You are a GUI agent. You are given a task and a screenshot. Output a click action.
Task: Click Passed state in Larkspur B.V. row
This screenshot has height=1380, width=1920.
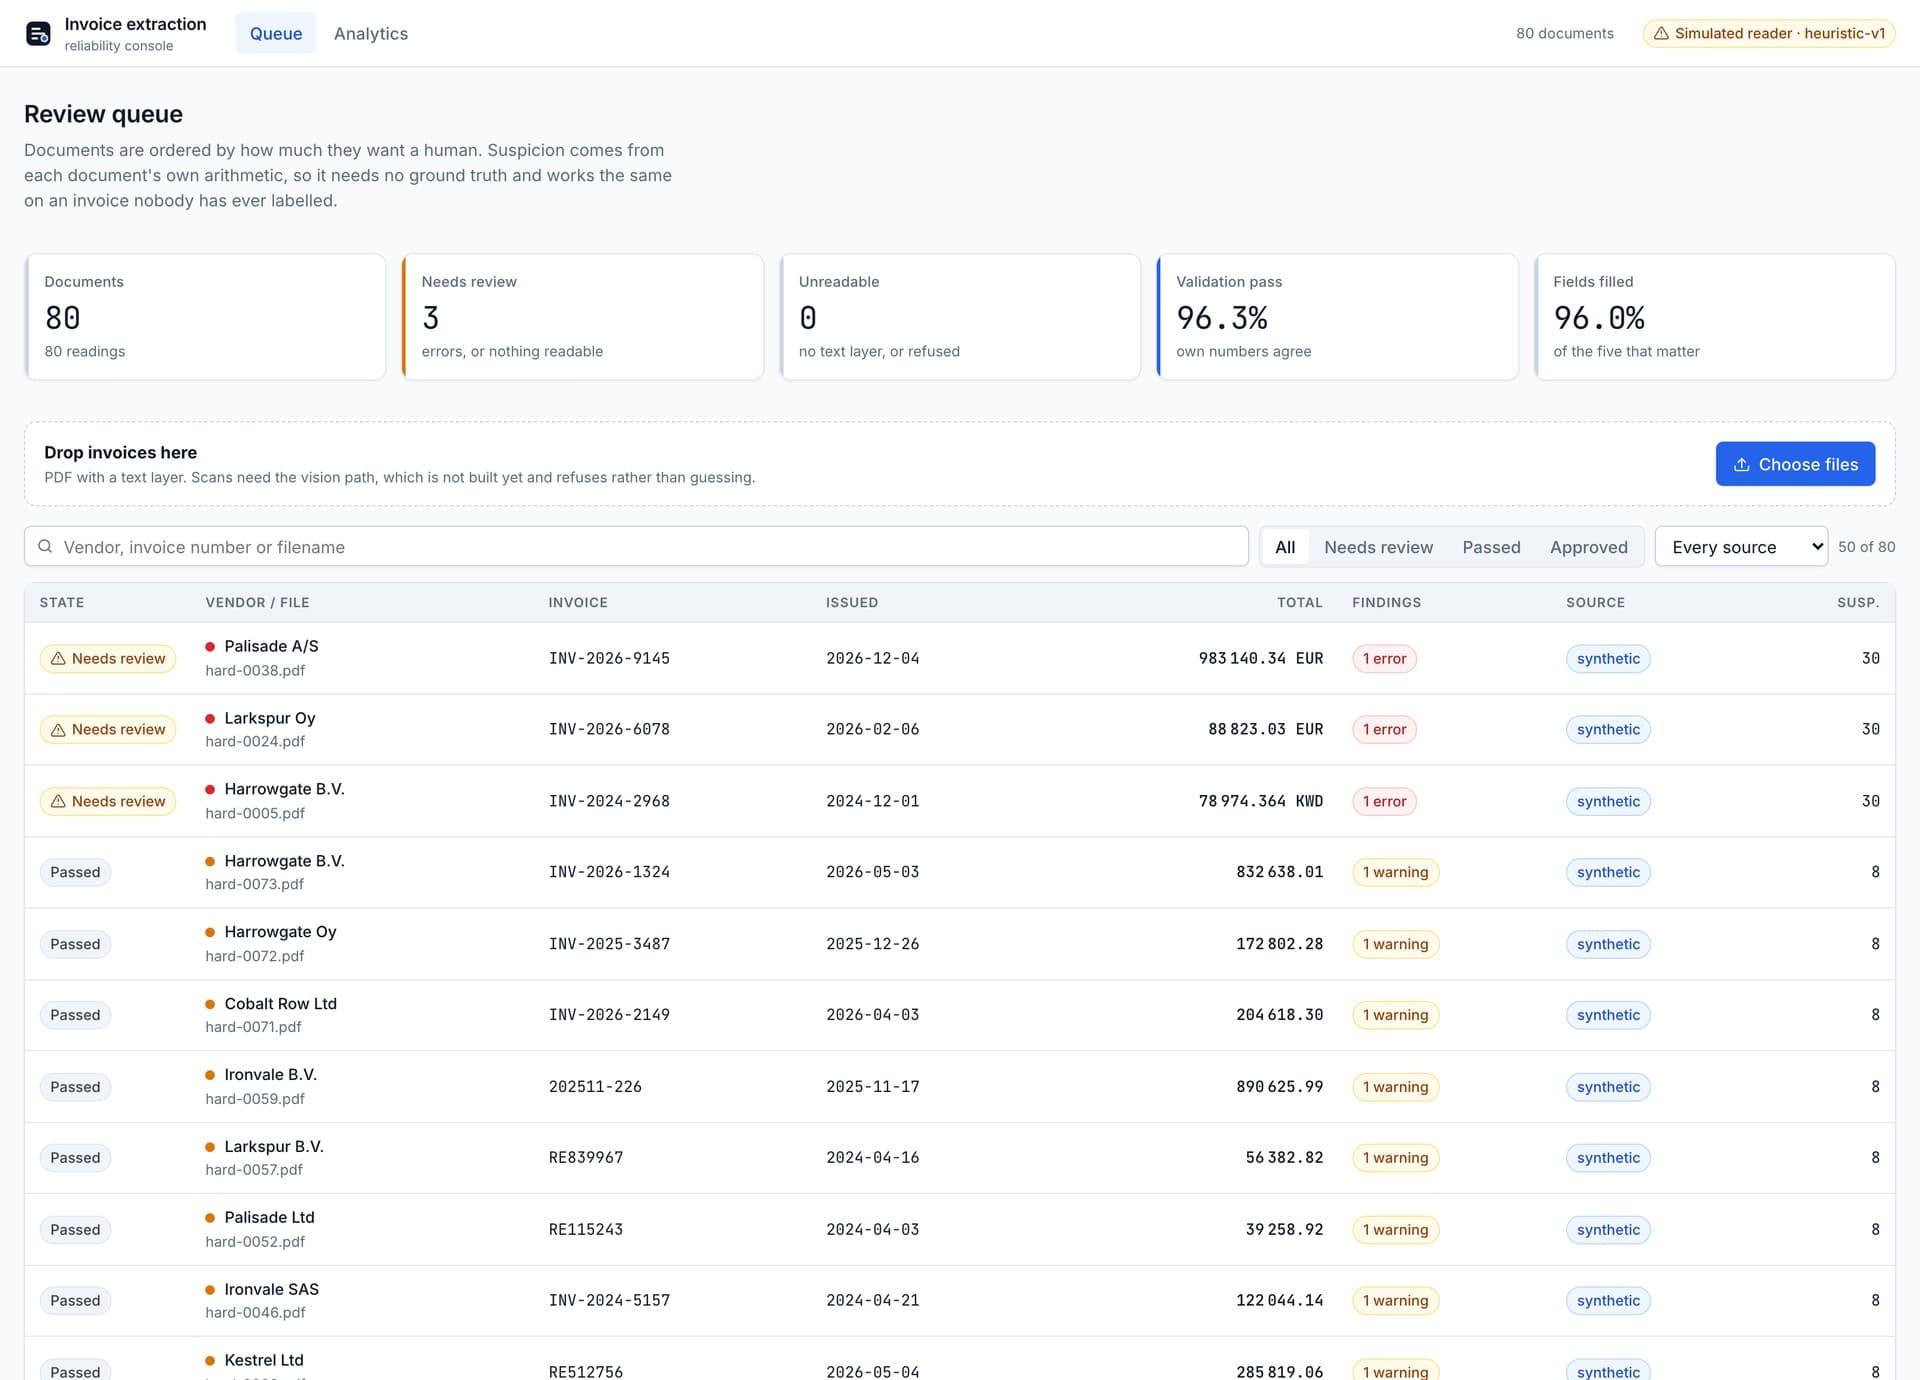pos(75,1158)
